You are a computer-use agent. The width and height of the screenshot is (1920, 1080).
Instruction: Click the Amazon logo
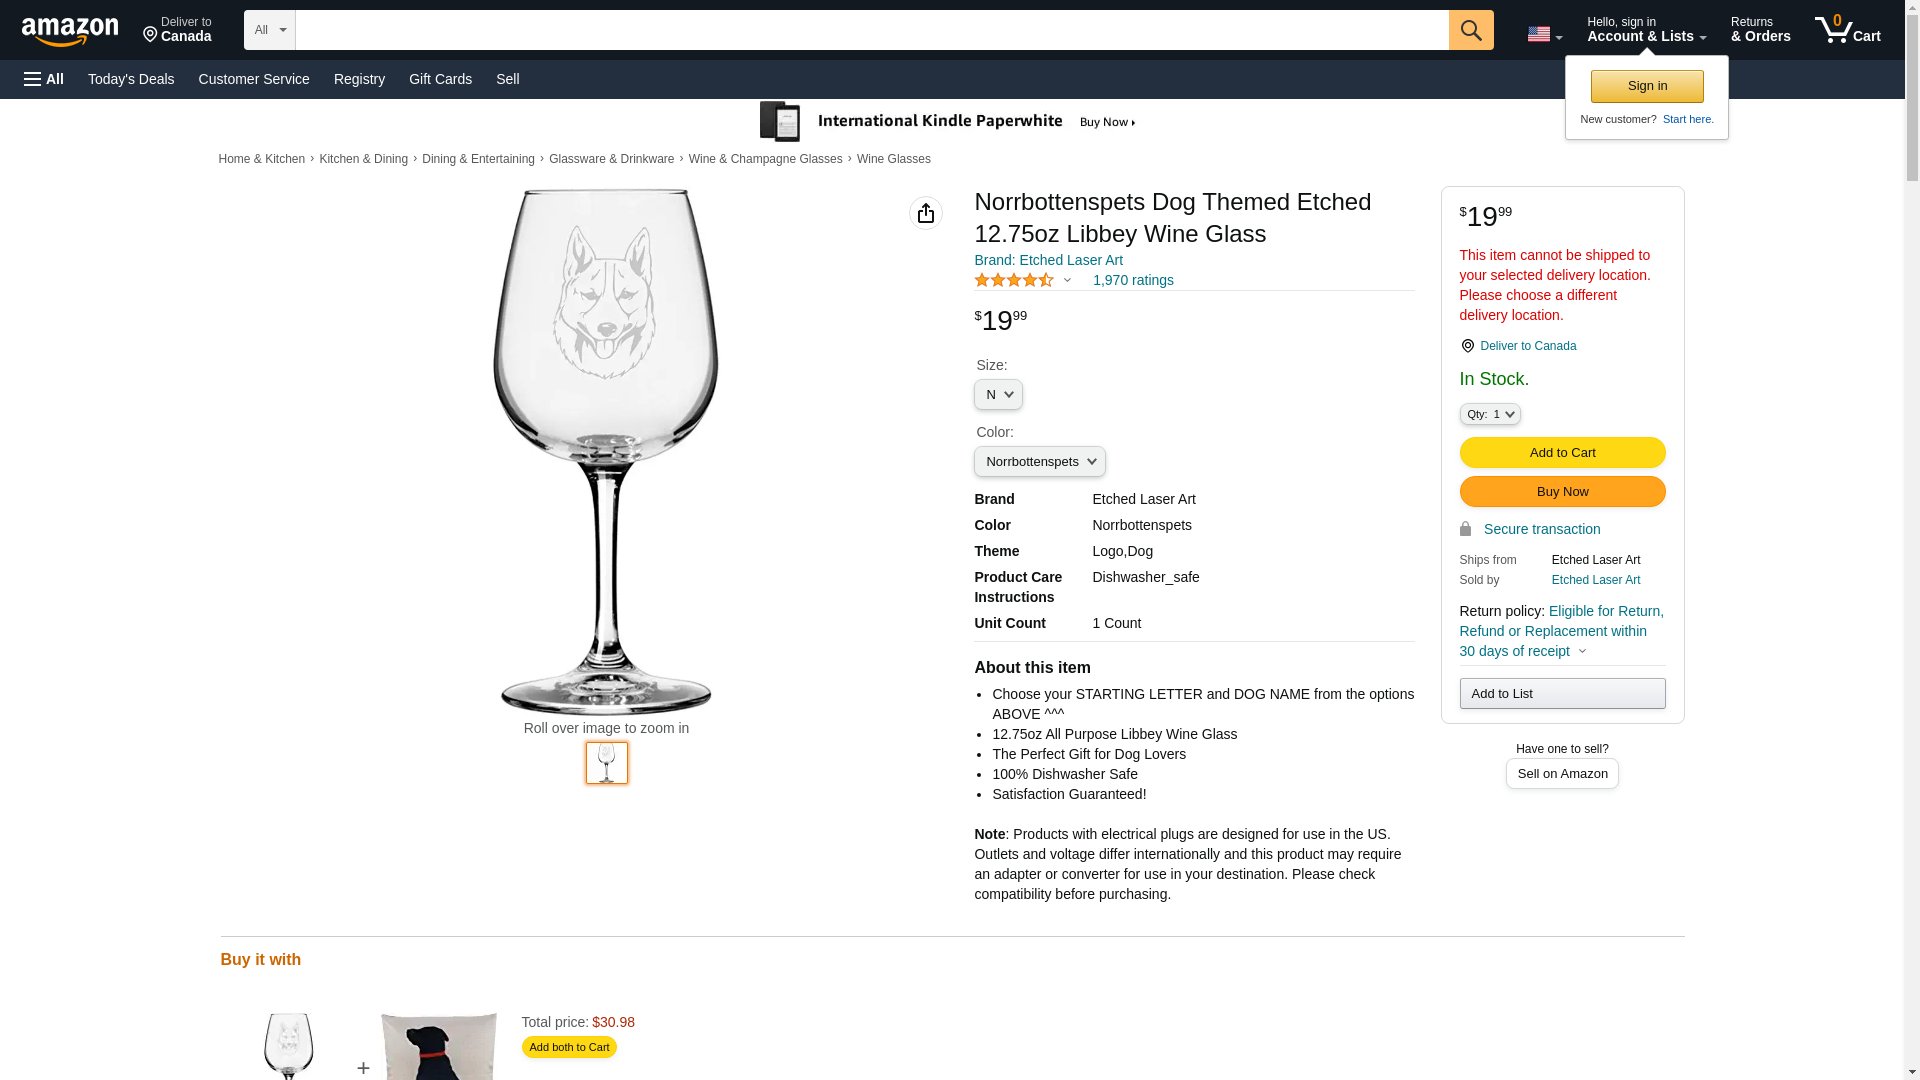[70, 31]
